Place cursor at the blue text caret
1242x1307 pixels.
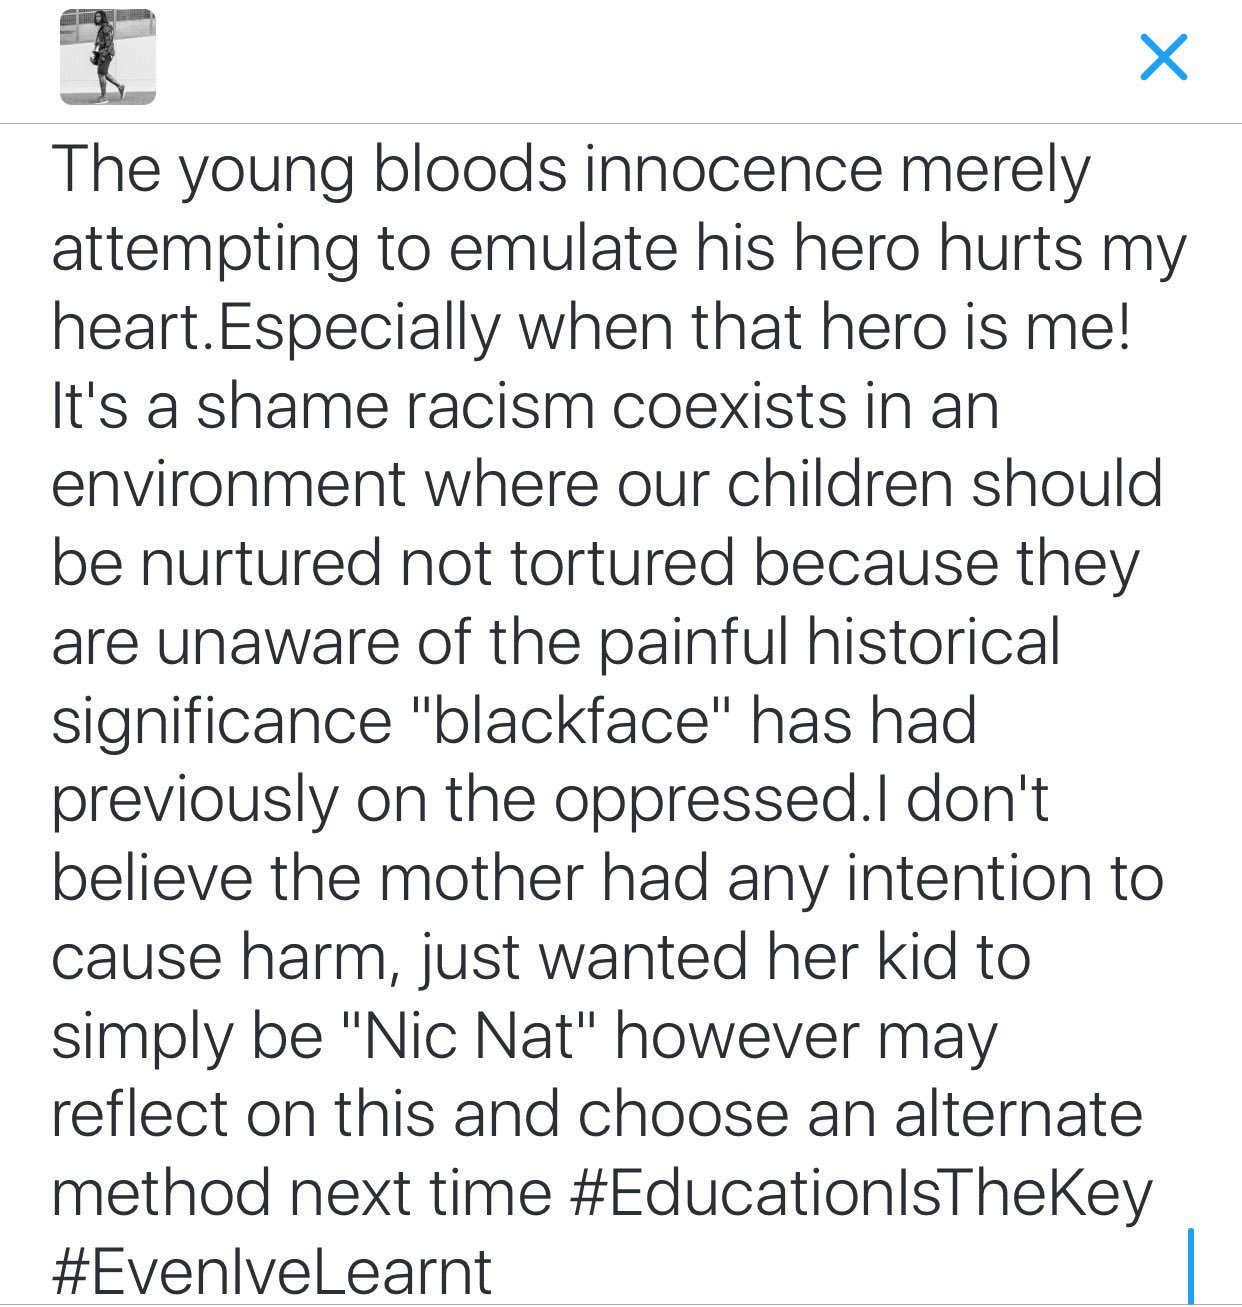tap(1190, 1266)
